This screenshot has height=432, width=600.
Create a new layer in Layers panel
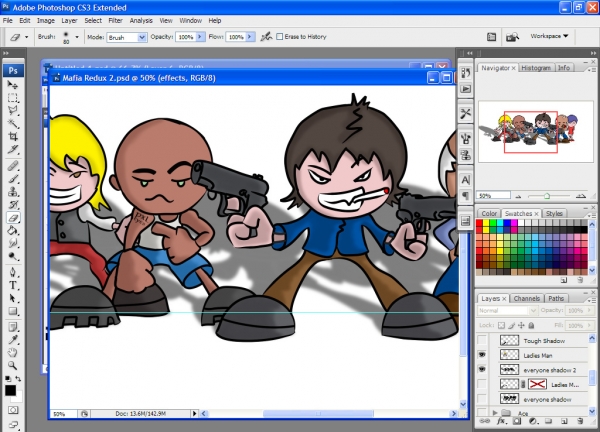564,421
